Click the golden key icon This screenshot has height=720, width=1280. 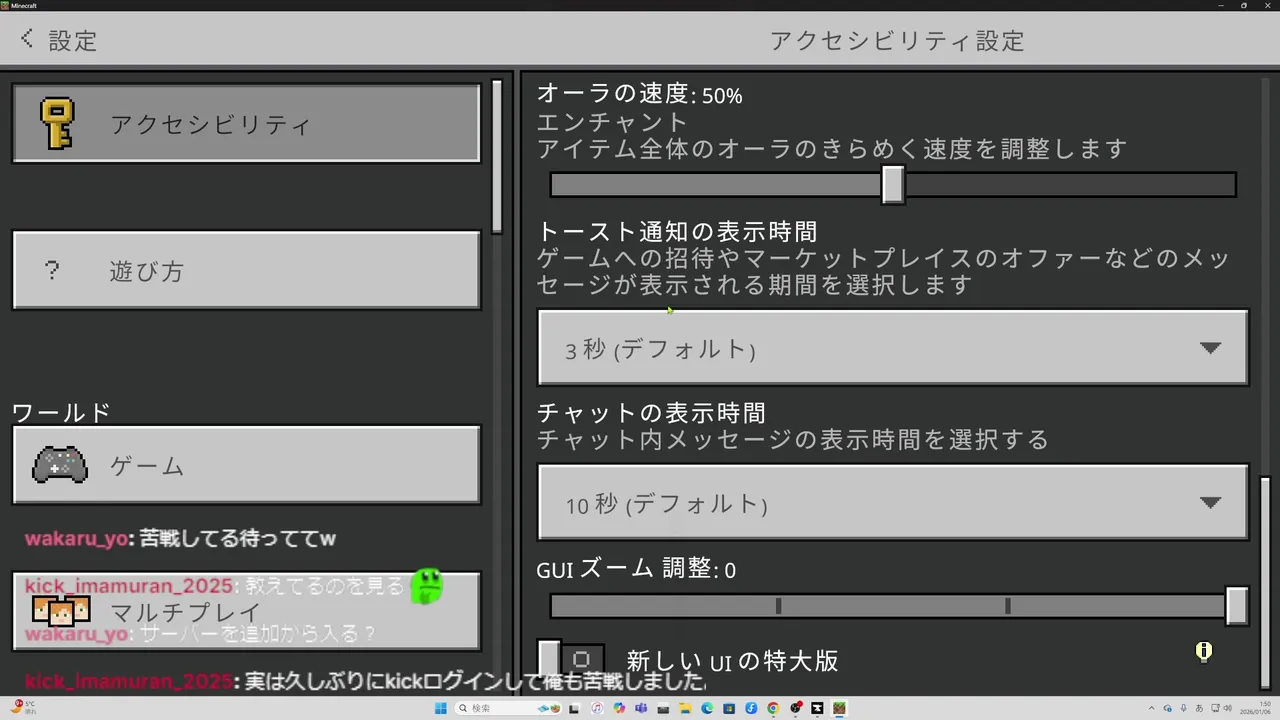[57, 124]
